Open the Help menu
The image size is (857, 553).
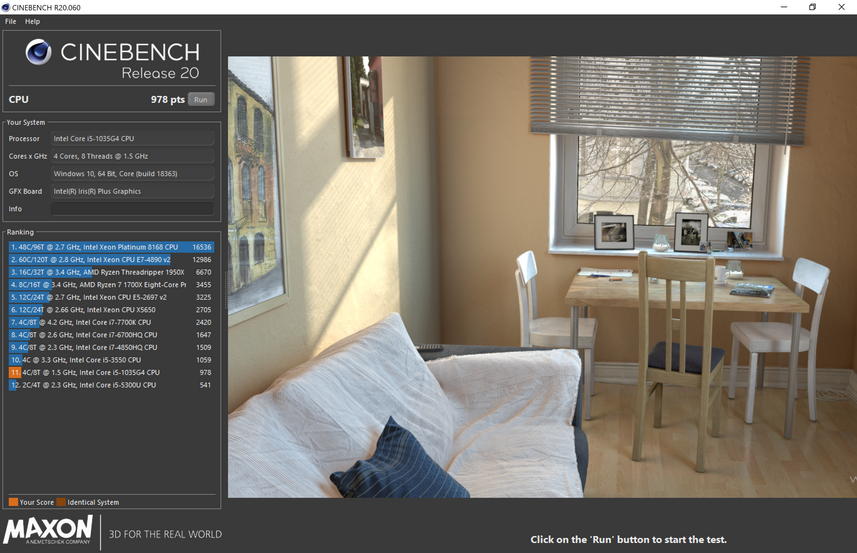point(32,21)
